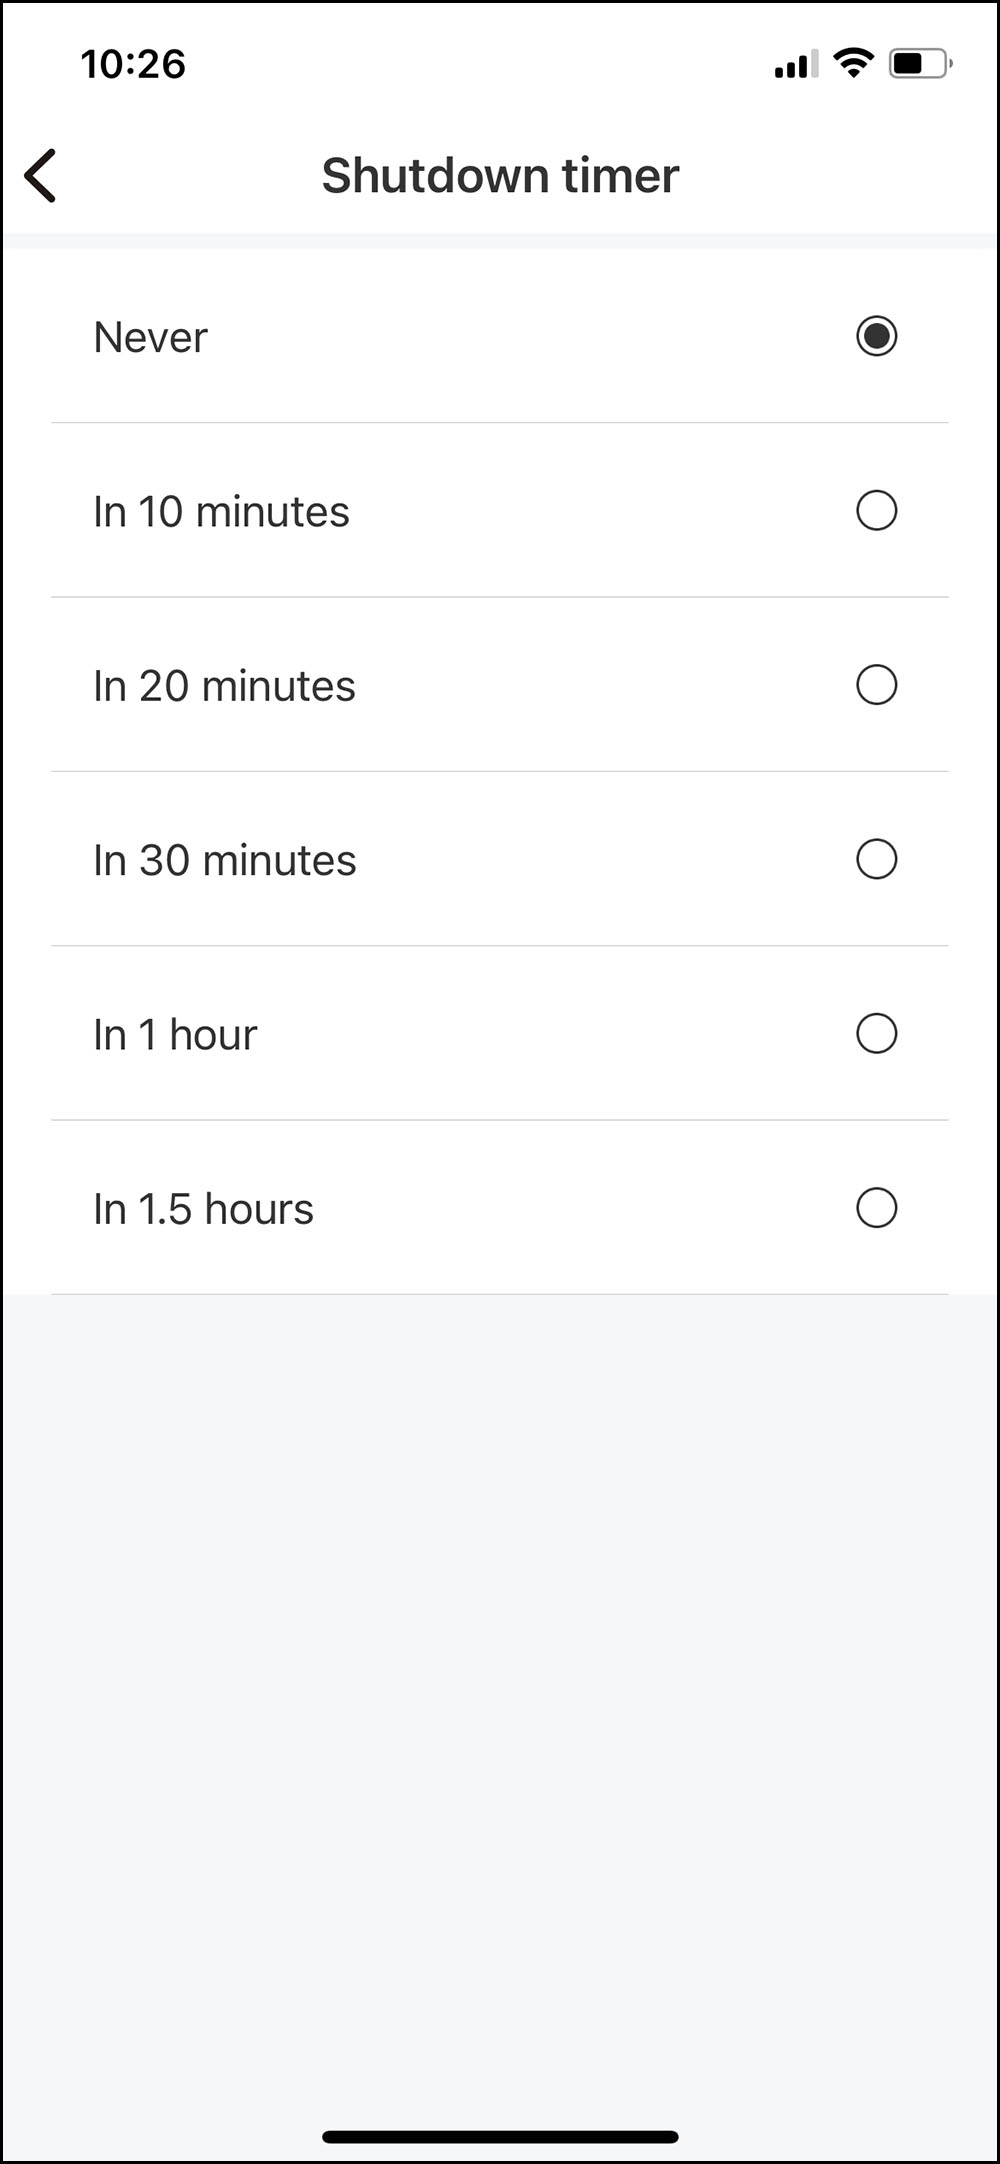The image size is (1000, 2164).
Task: Select the In 30 minutes radio button
Action: (x=876, y=859)
